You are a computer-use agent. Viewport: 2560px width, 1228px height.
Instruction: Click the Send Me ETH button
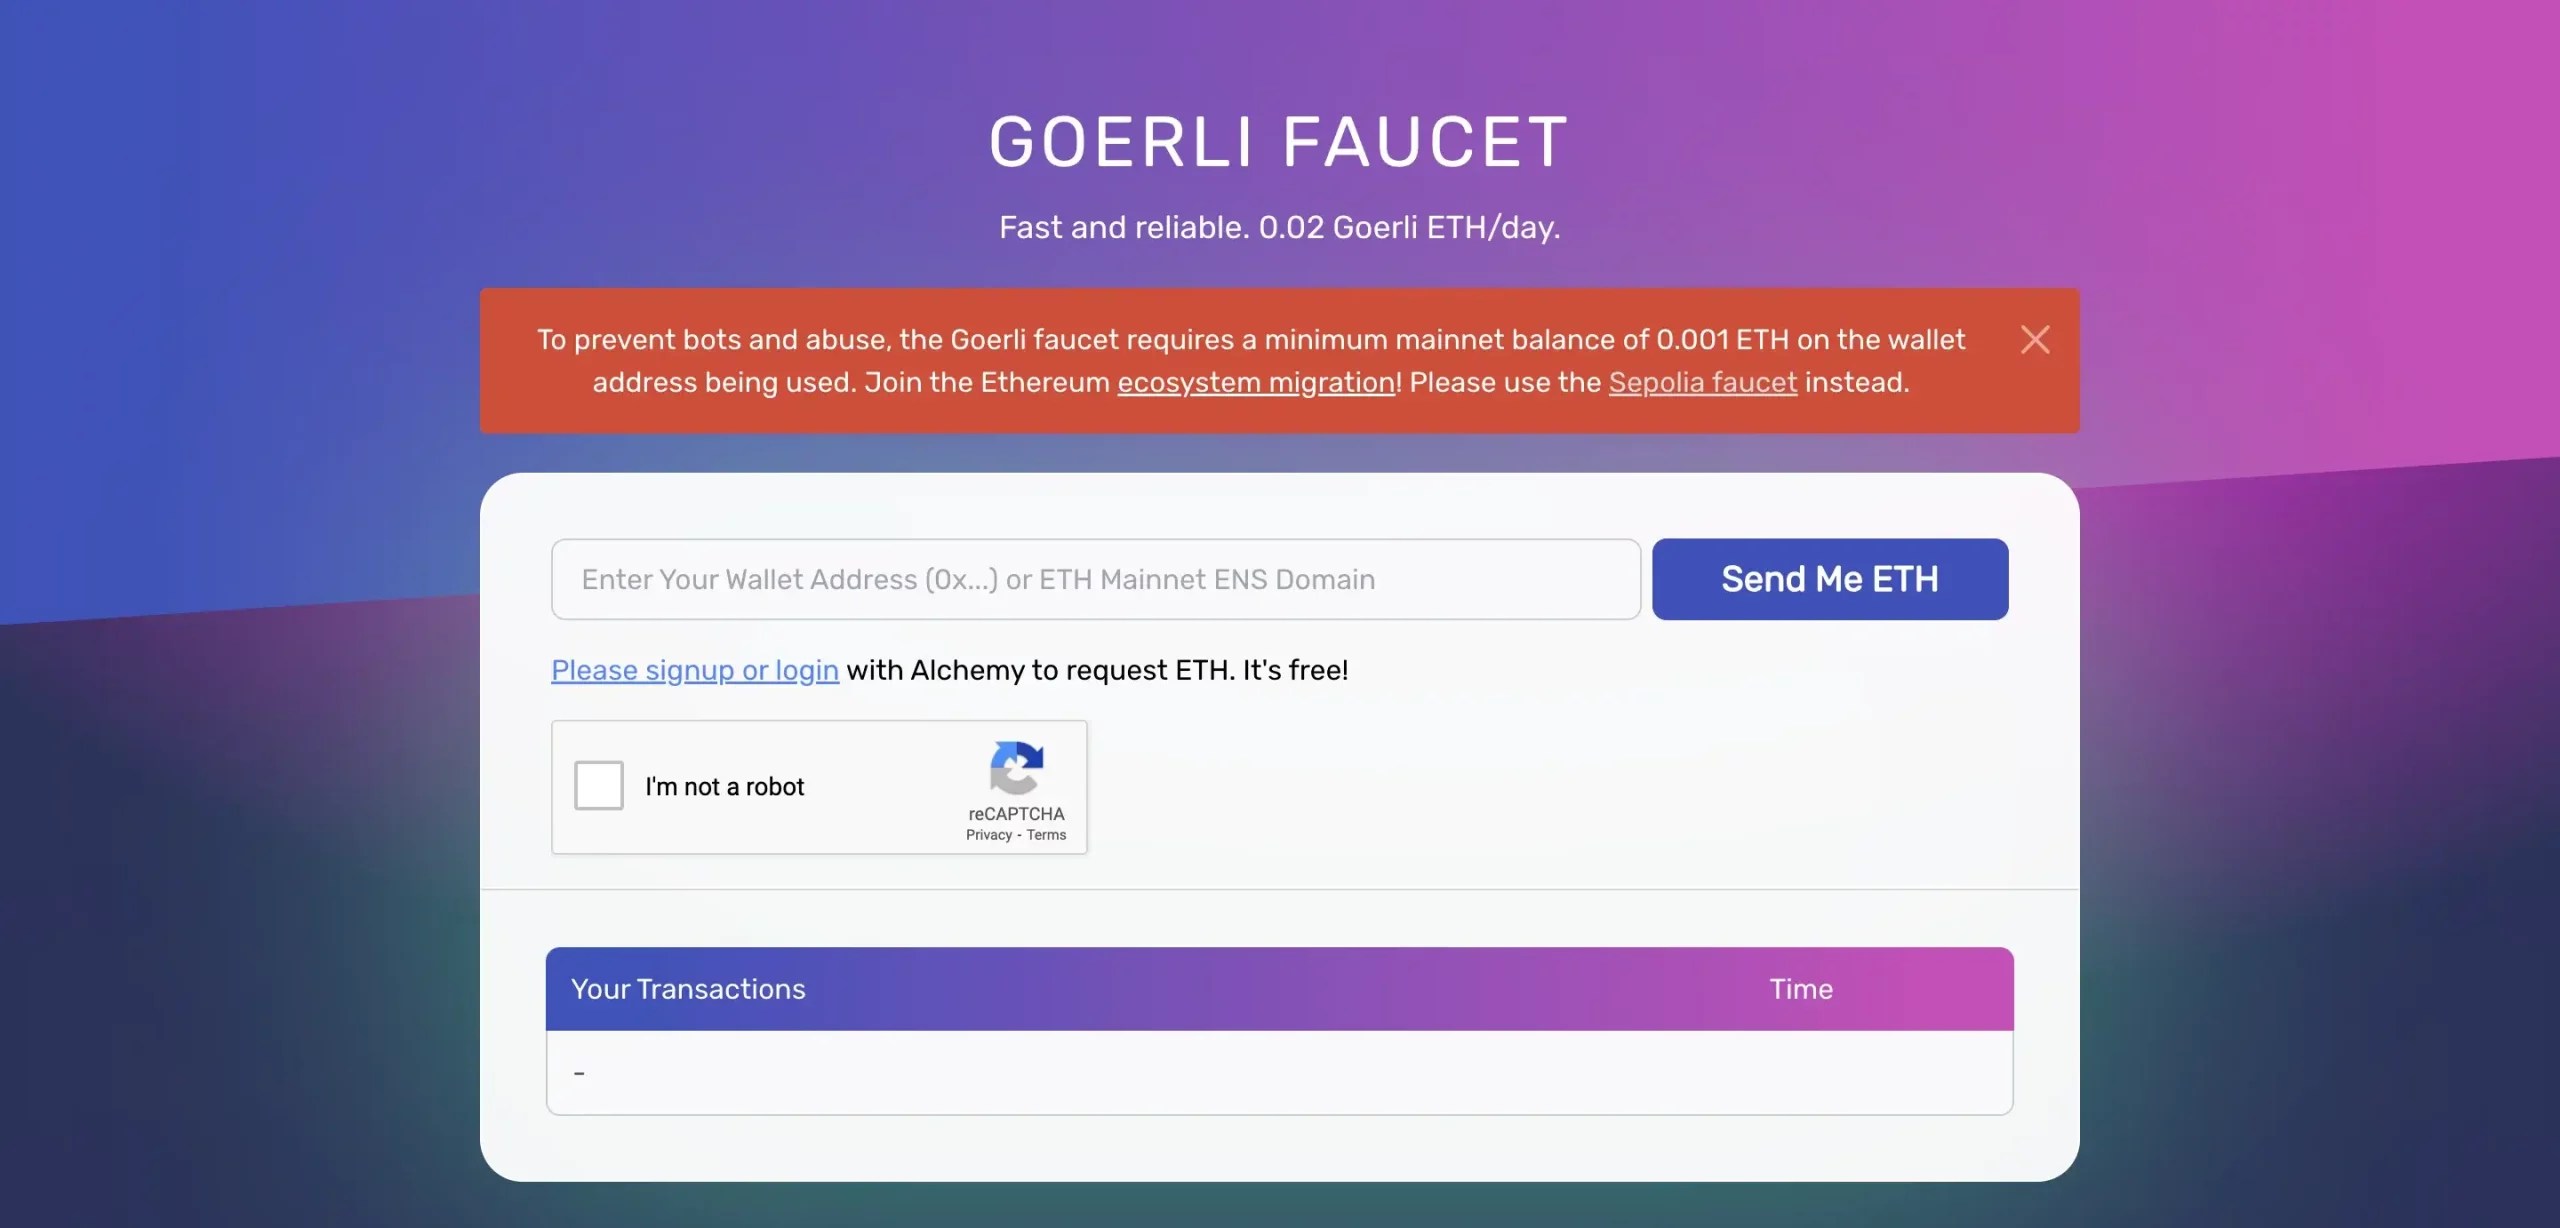pos(1830,578)
